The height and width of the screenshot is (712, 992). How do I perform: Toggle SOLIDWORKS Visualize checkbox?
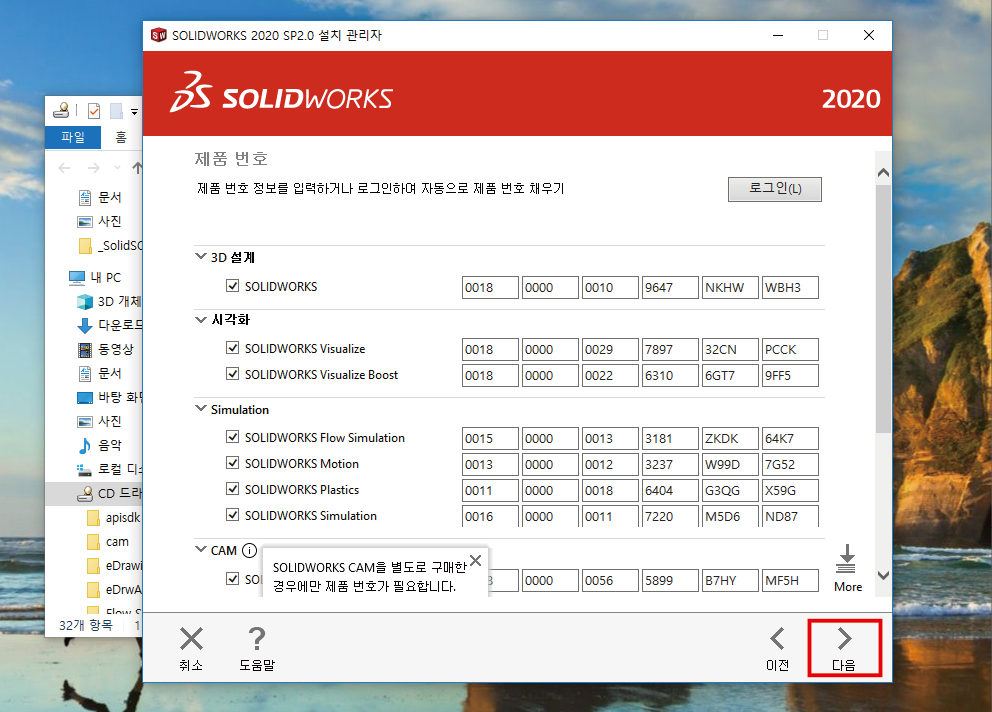[x=232, y=348]
